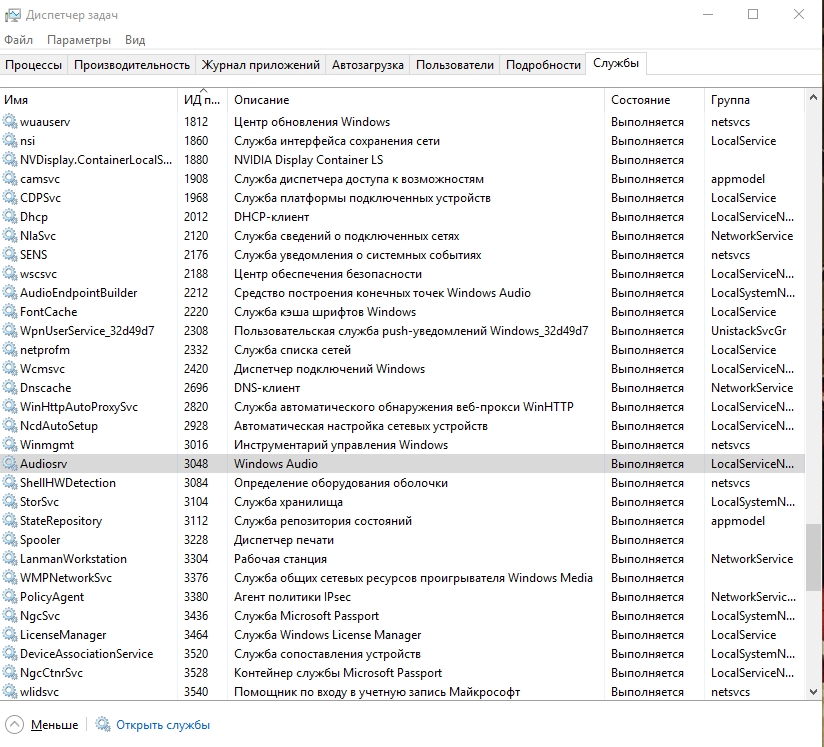Click the gear icon left of Открыть службы
This screenshot has height=747, width=824.
point(103,725)
